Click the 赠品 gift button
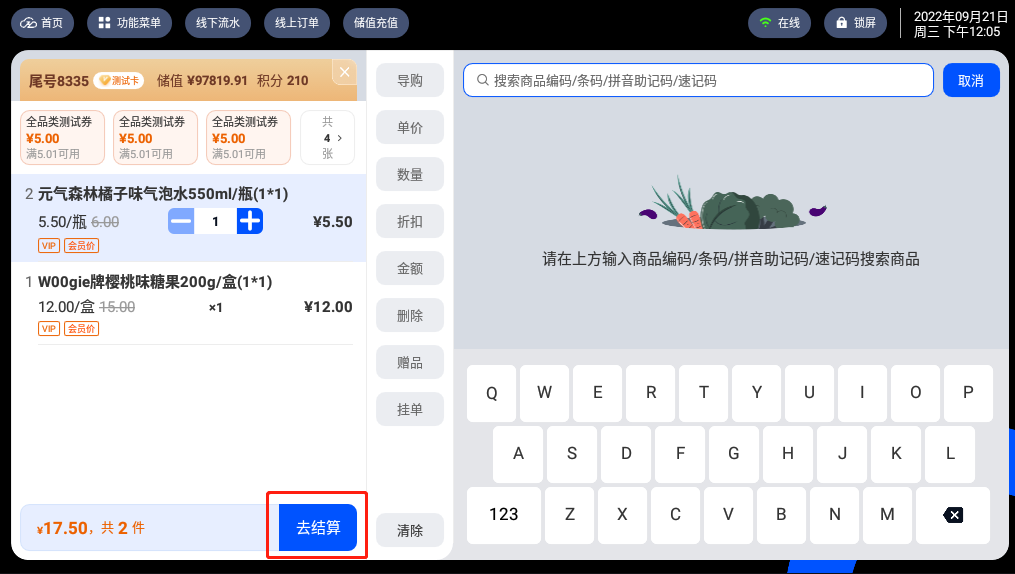The width and height of the screenshot is (1015, 574). [410, 362]
